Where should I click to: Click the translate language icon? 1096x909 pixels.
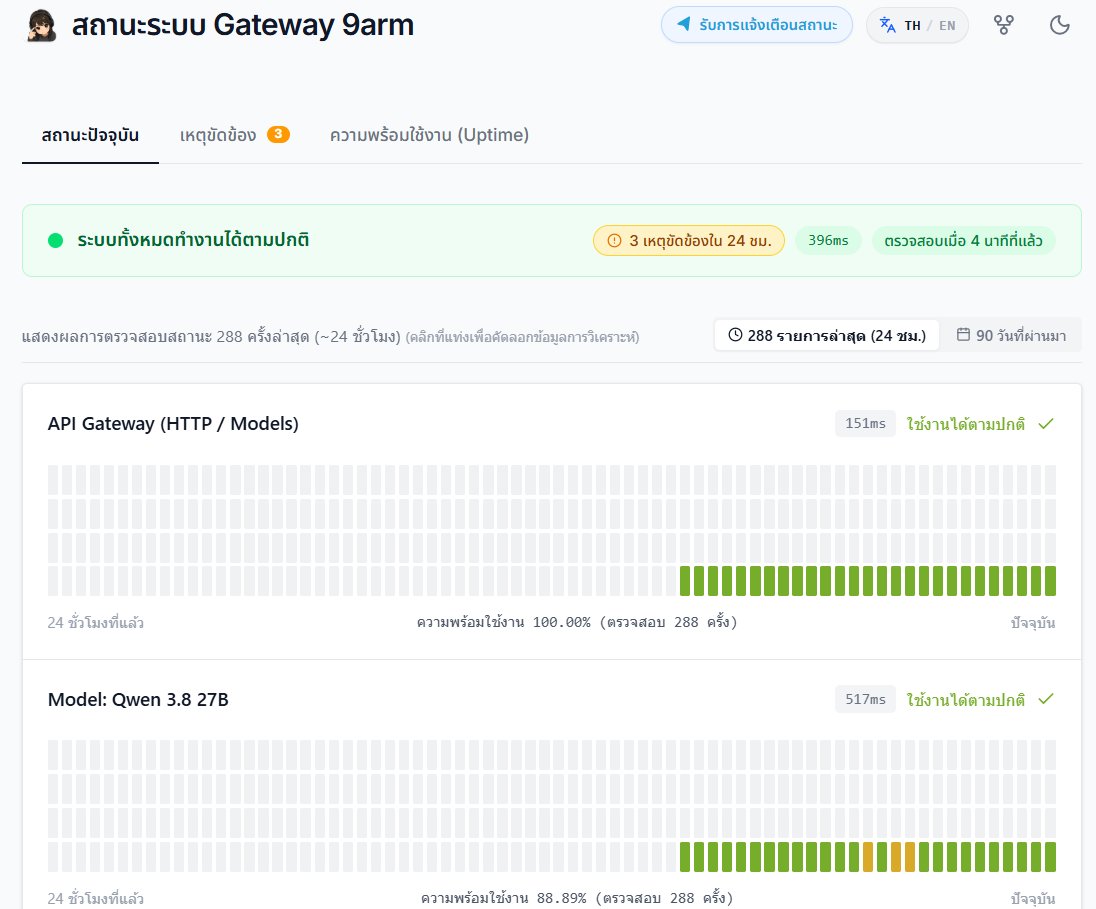[888, 25]
